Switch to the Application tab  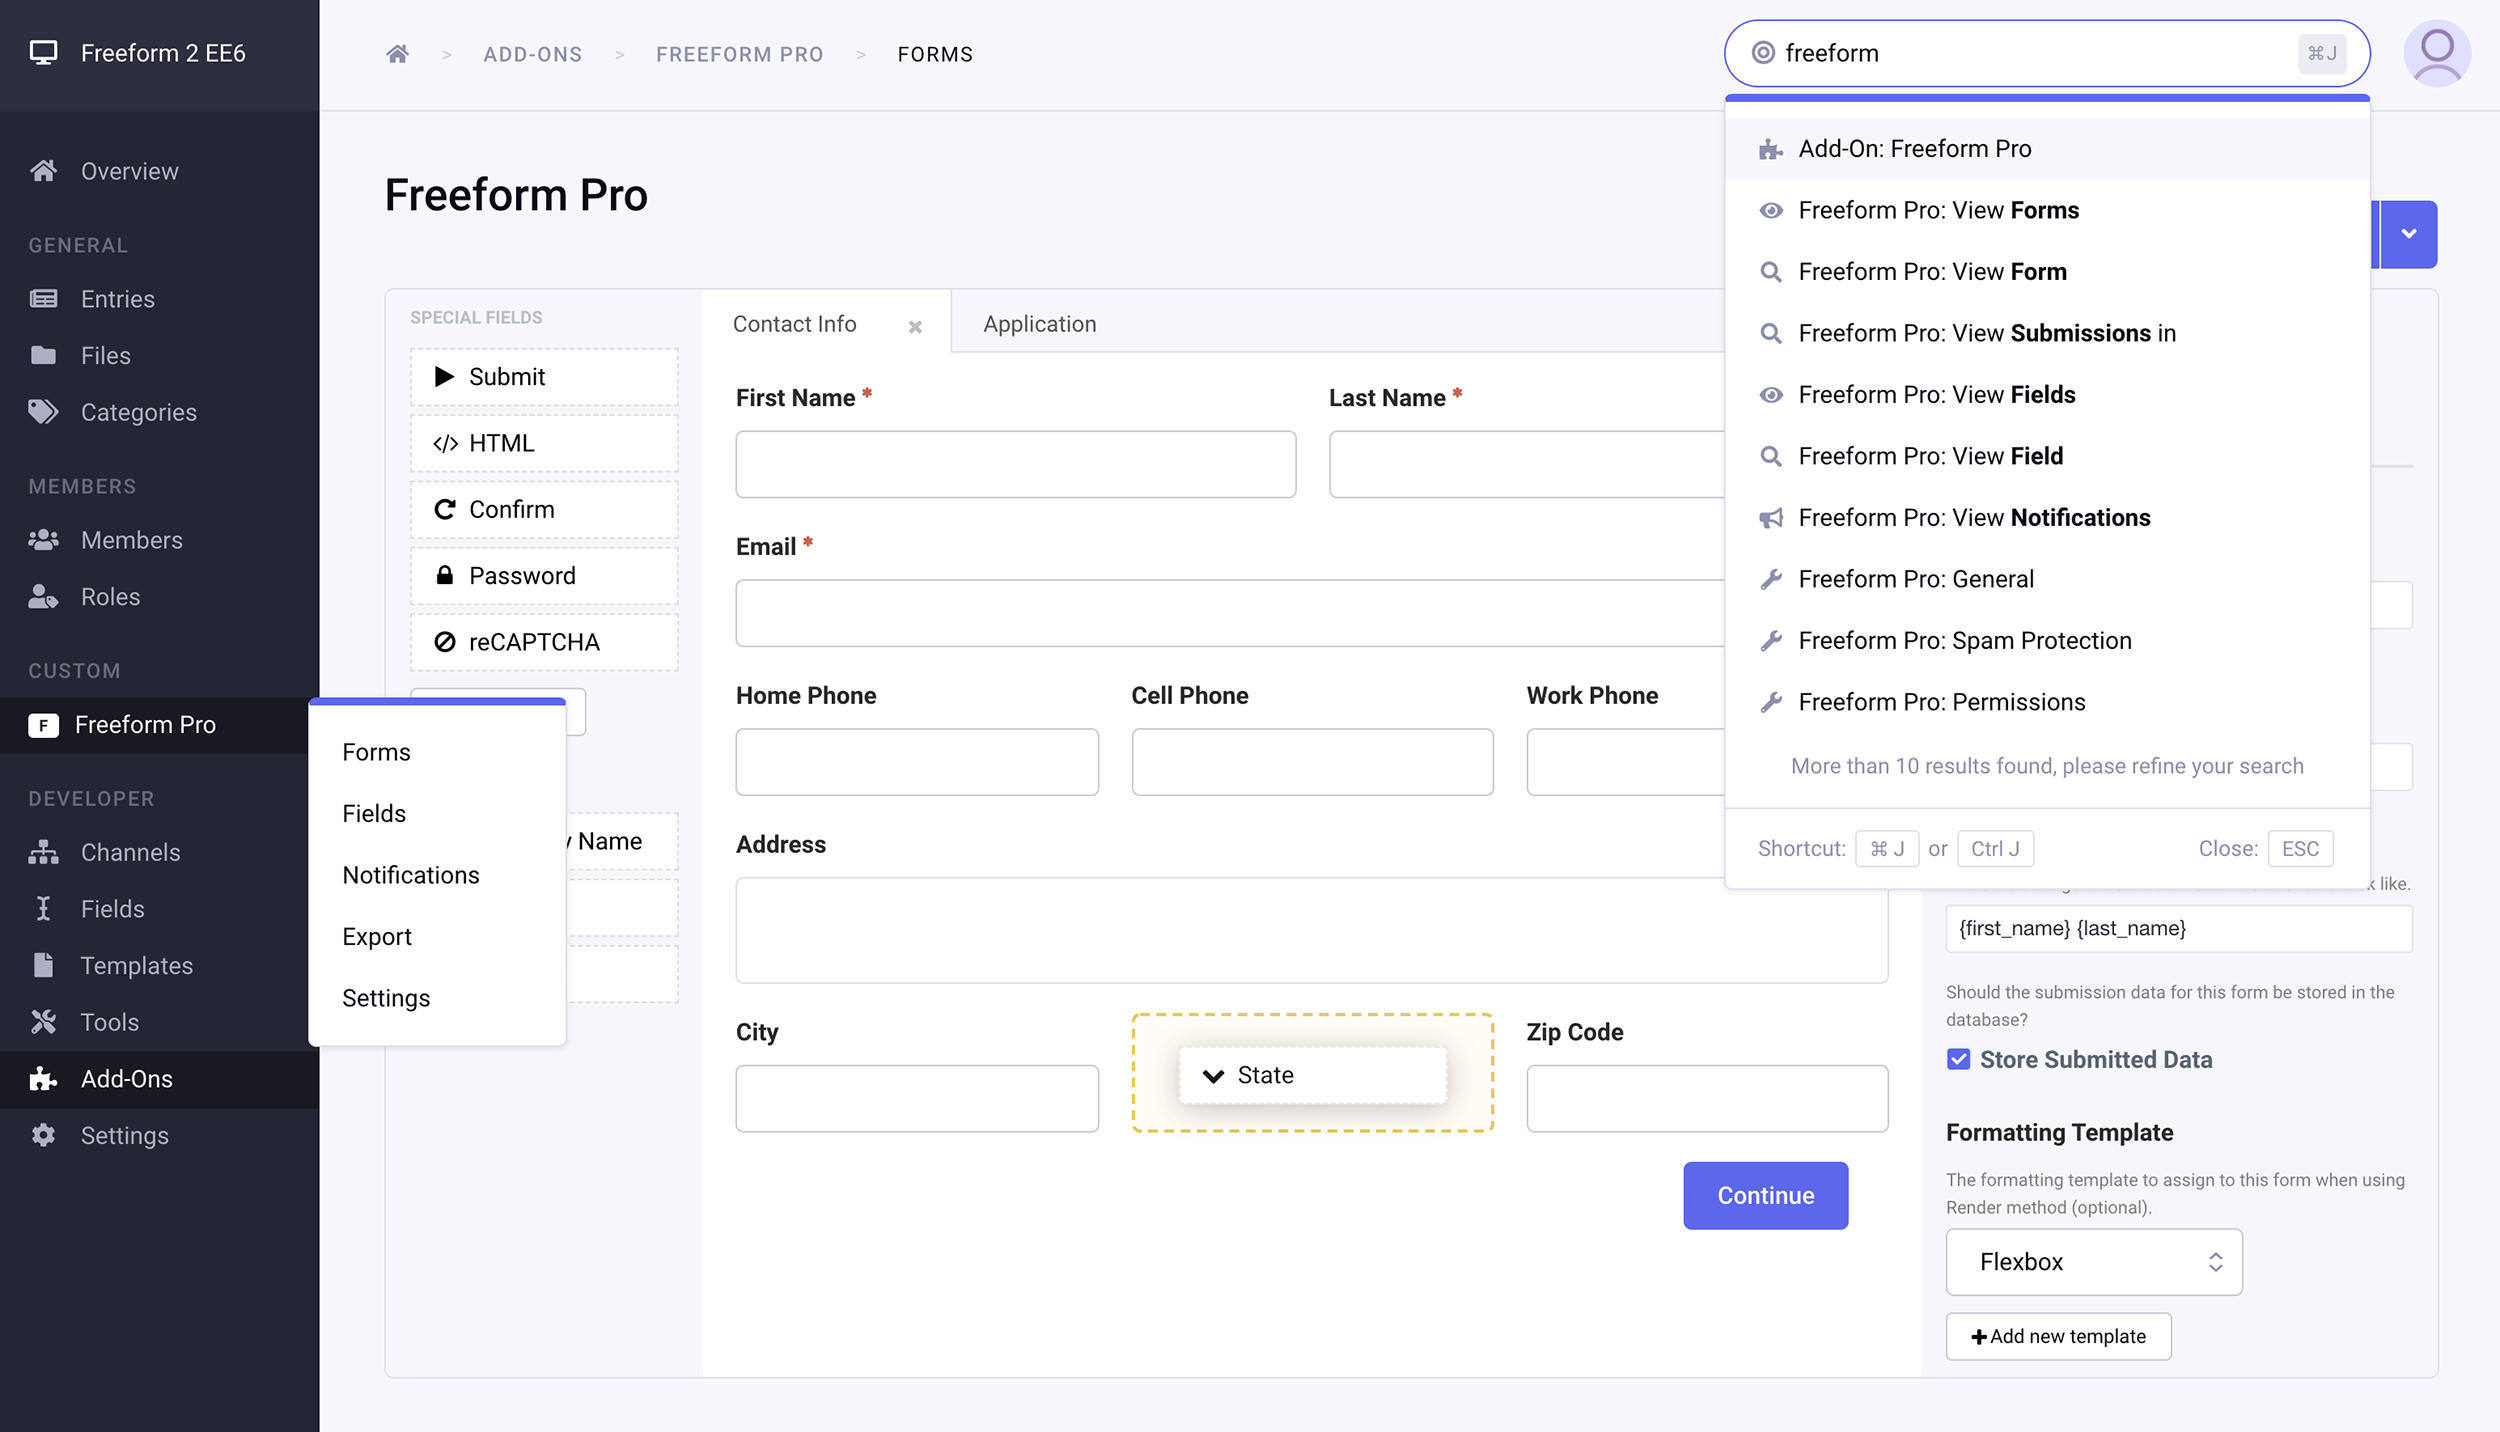(1040, 324)
